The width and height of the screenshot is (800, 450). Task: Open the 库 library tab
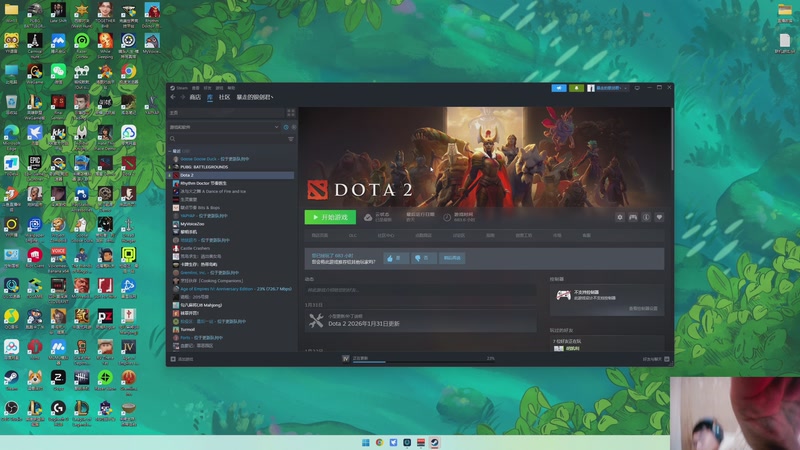click(210, 97)
